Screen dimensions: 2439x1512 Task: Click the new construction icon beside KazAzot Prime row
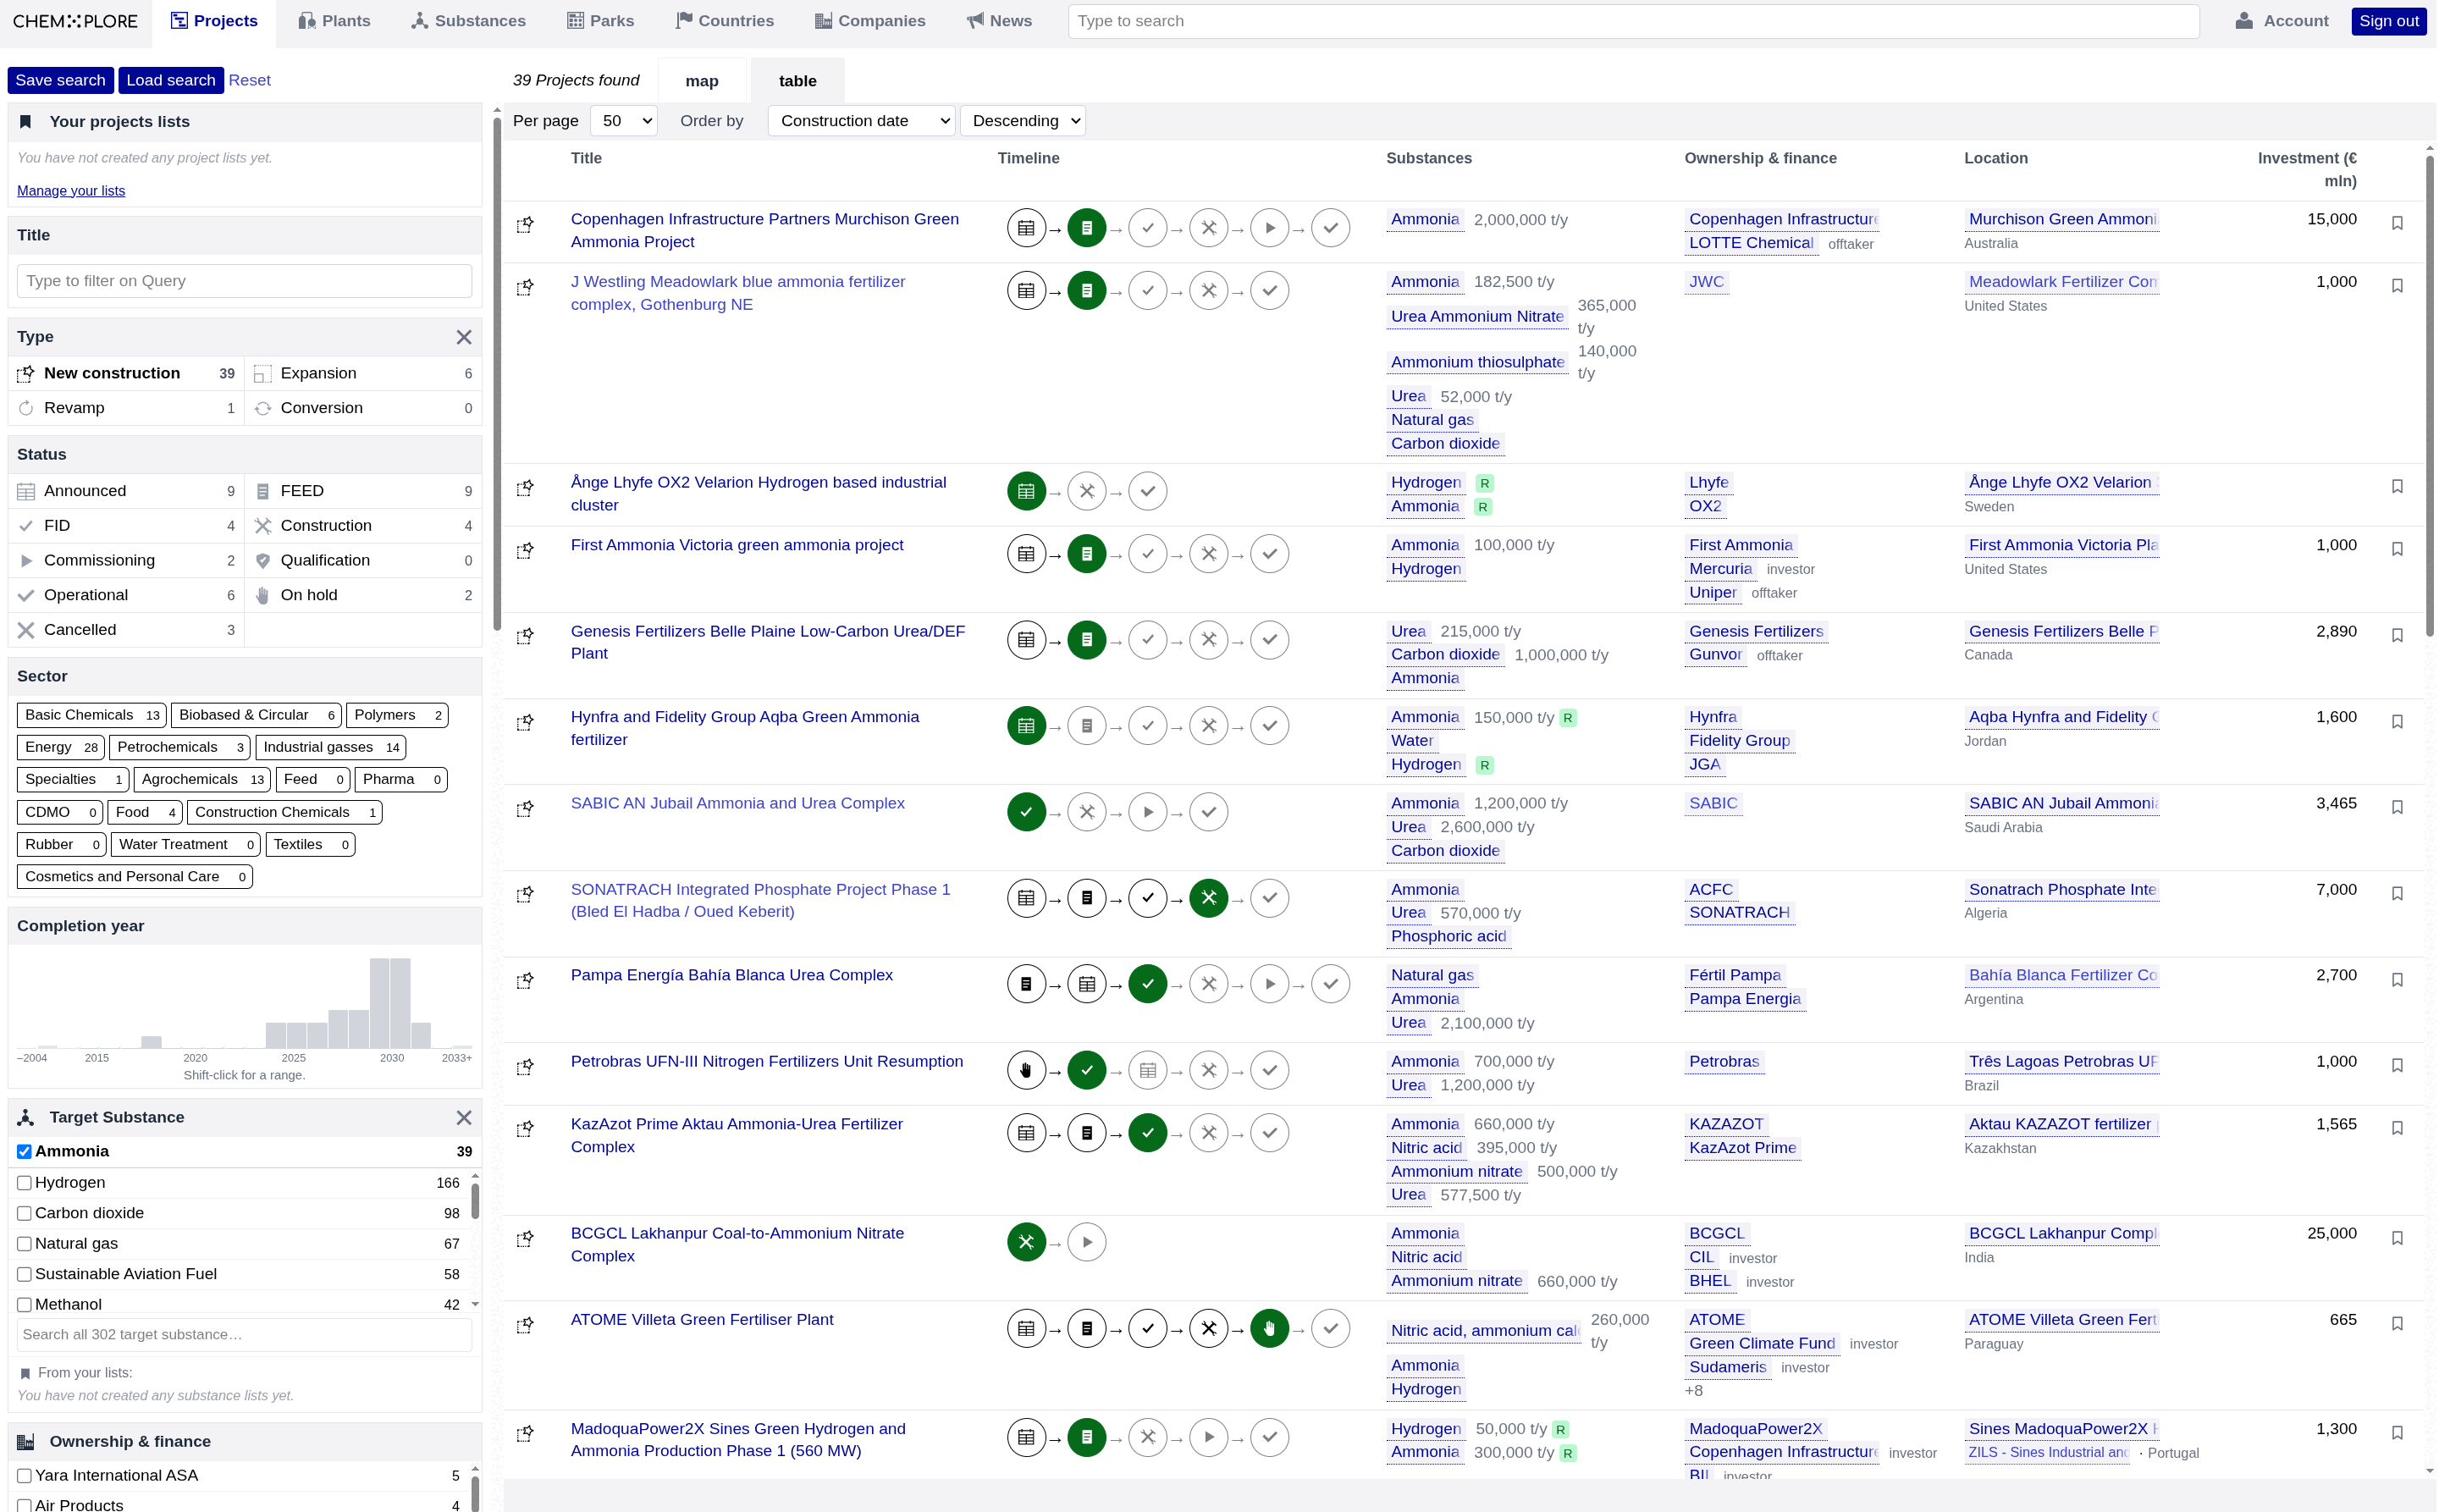click(x=525, y=1129)
